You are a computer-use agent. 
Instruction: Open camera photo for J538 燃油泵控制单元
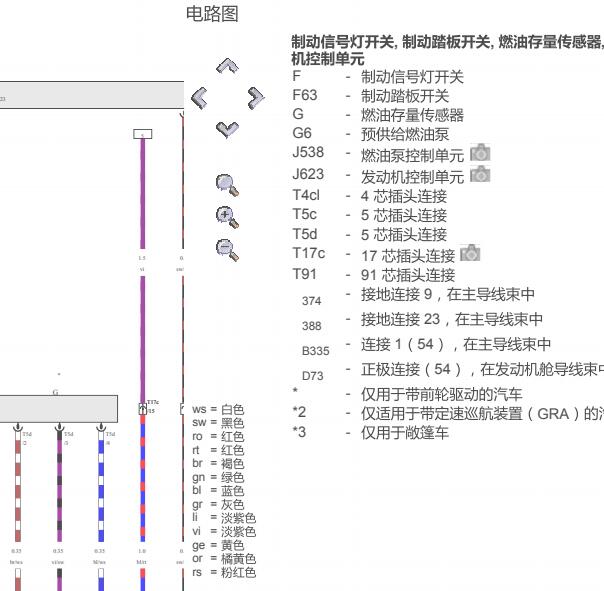click(x=480, y=152)
